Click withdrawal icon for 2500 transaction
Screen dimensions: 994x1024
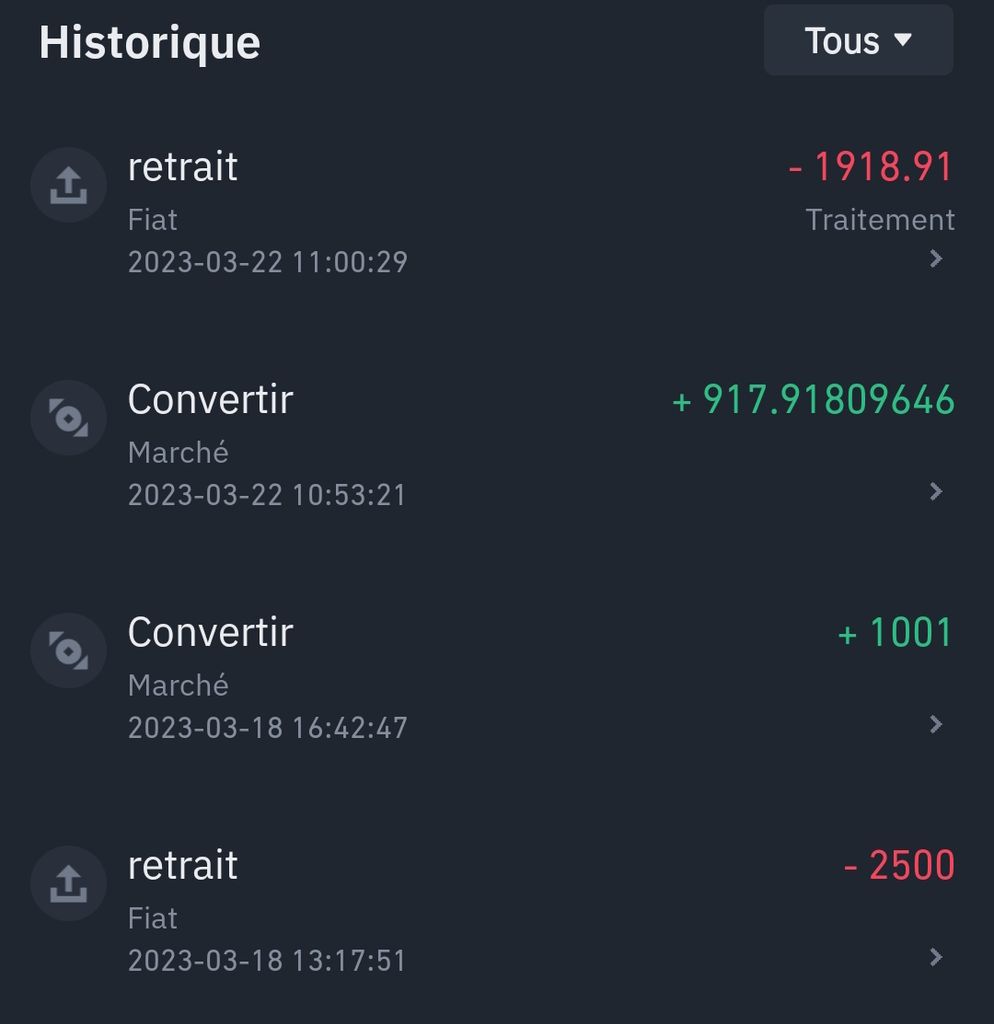tap(68, 884)
